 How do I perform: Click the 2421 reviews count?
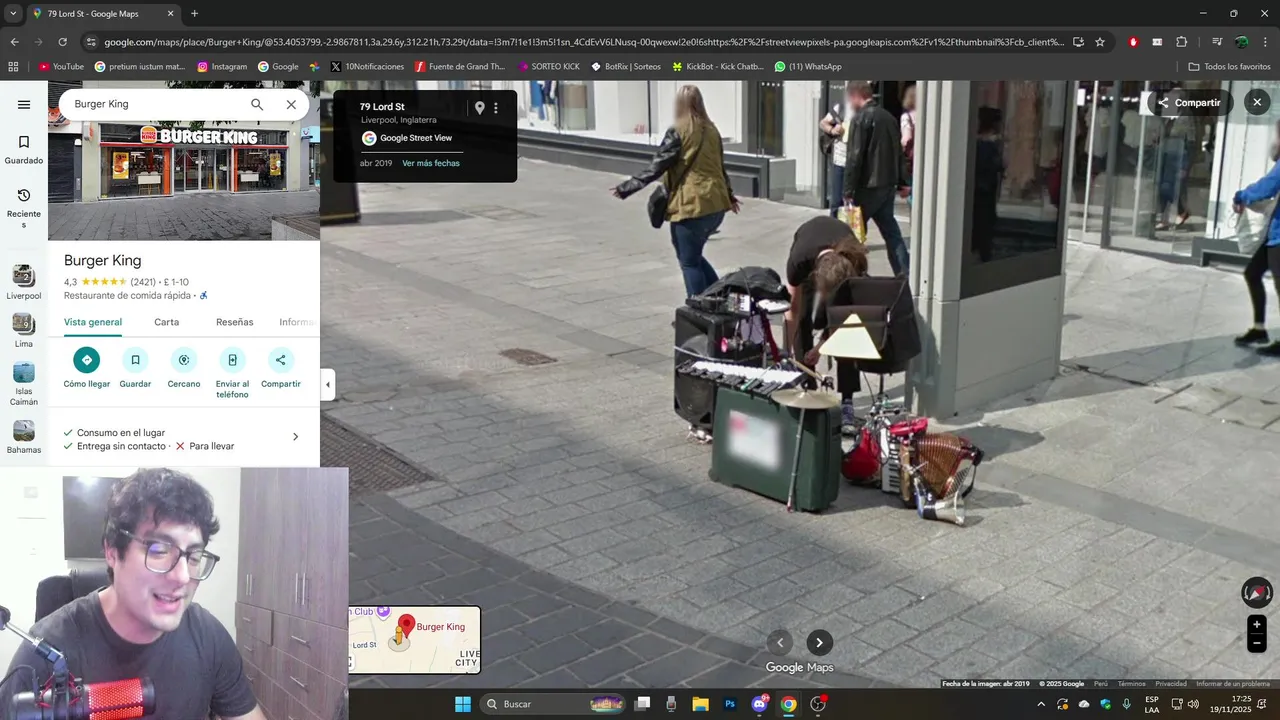point(143,282)
